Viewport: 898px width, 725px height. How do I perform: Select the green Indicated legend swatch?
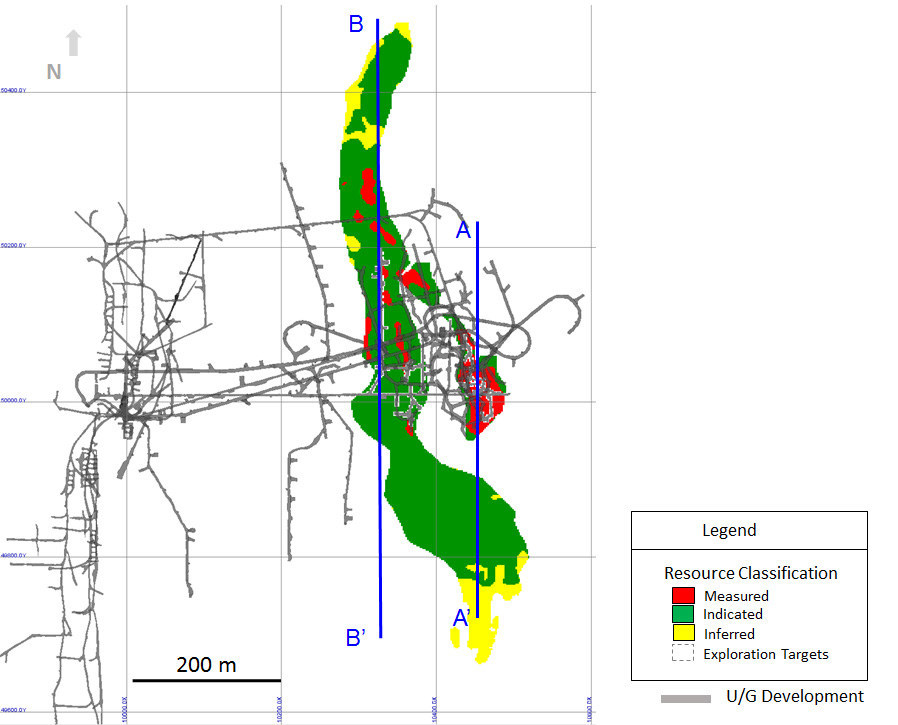coord(683,614)
